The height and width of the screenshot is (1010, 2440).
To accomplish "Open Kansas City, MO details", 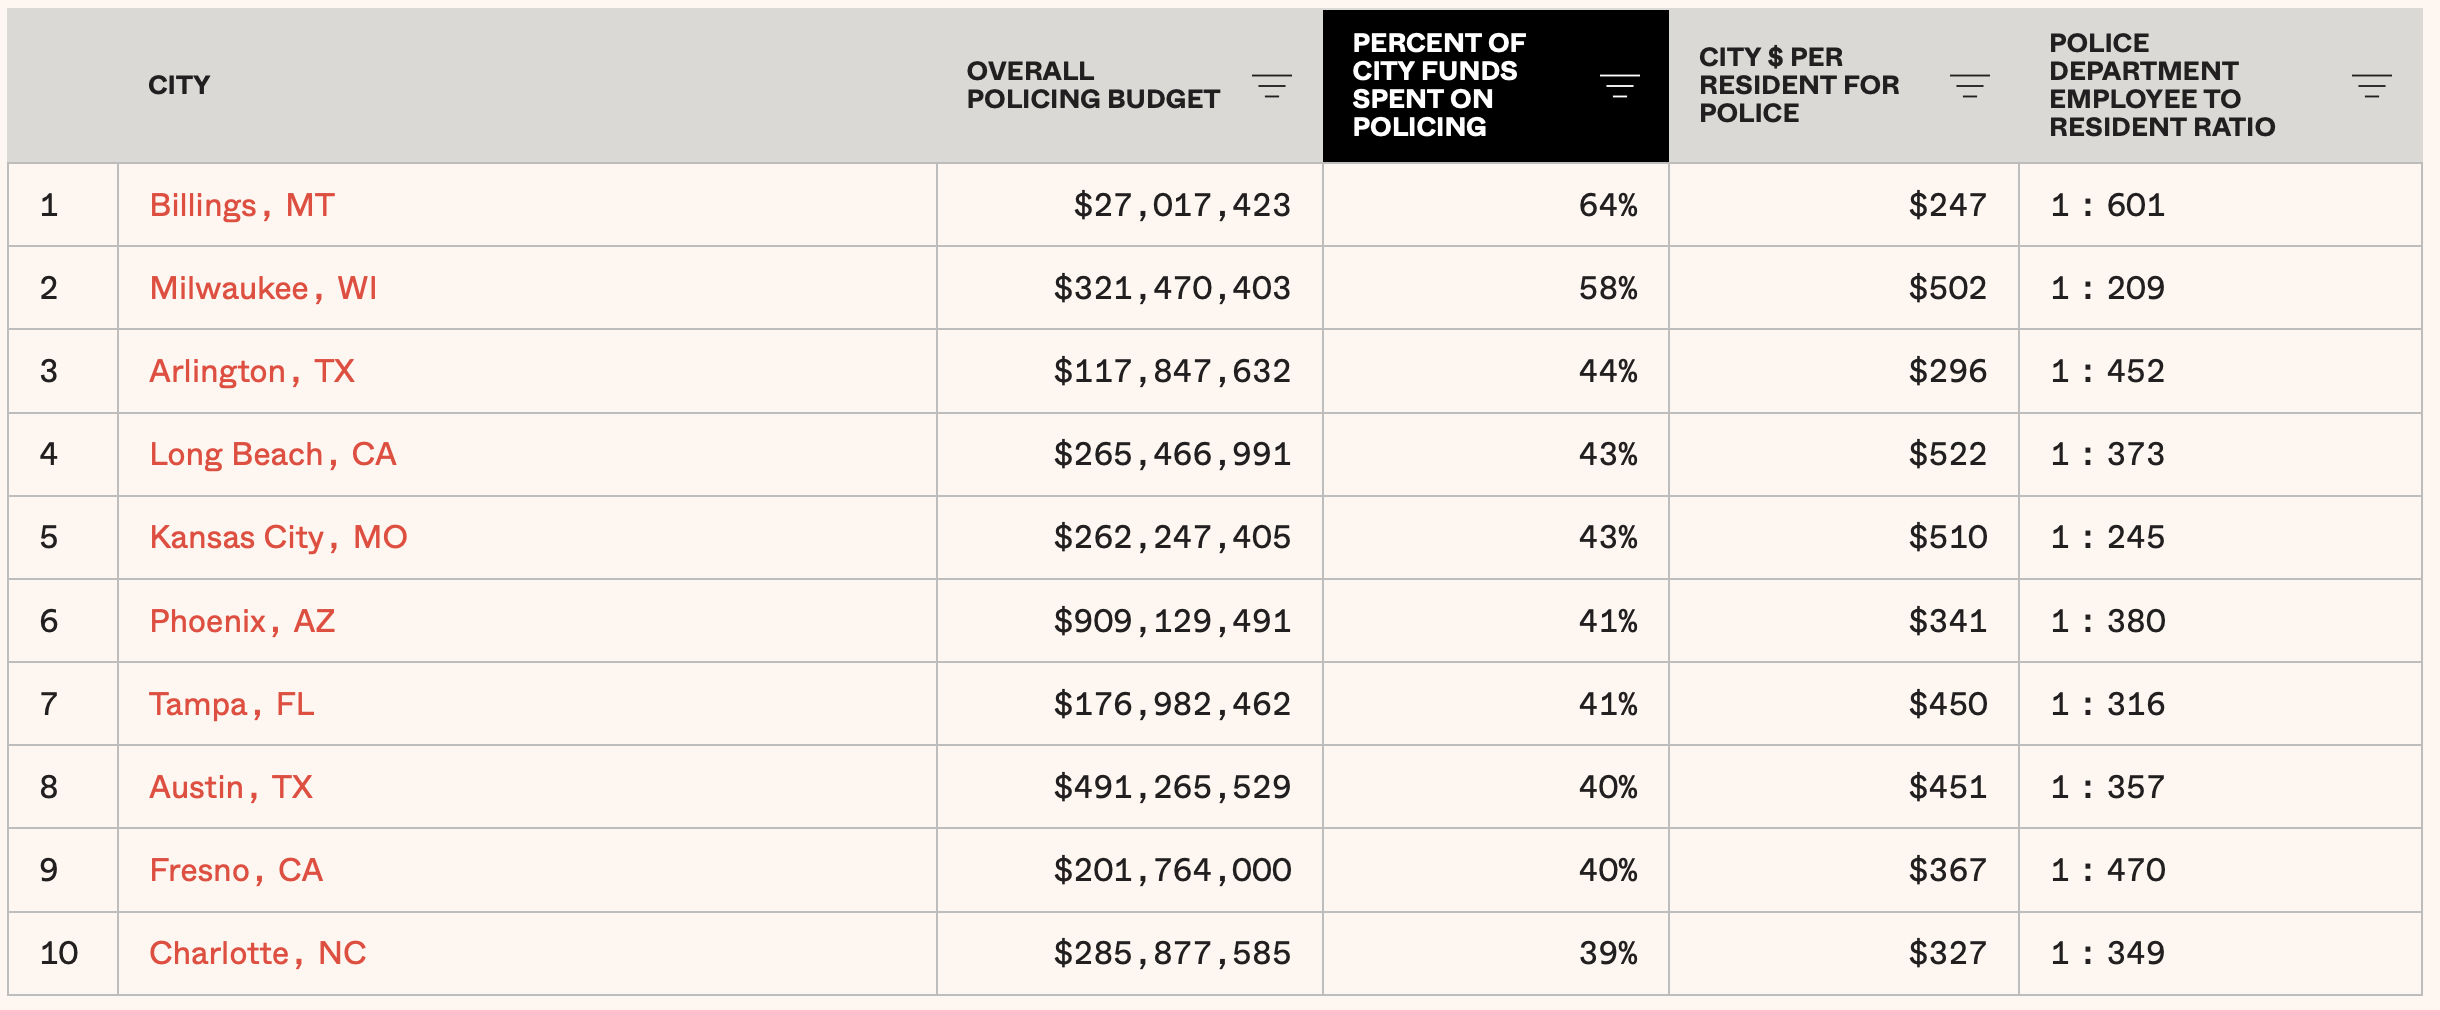I will tap(278, 537).
